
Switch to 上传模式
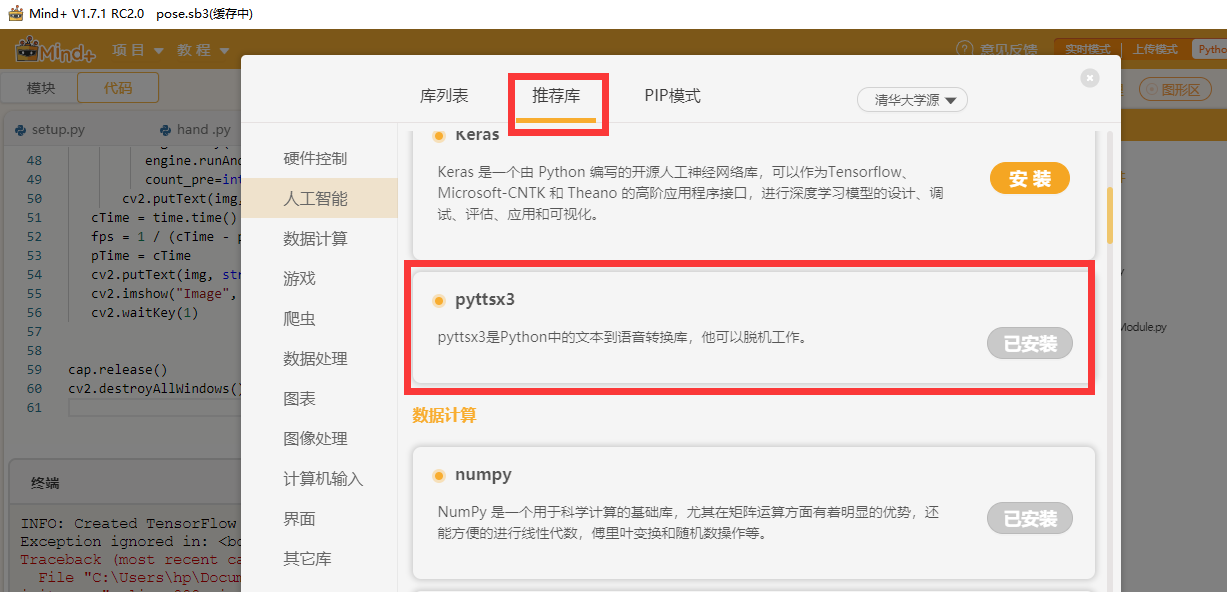click(x=1156, y=49)
